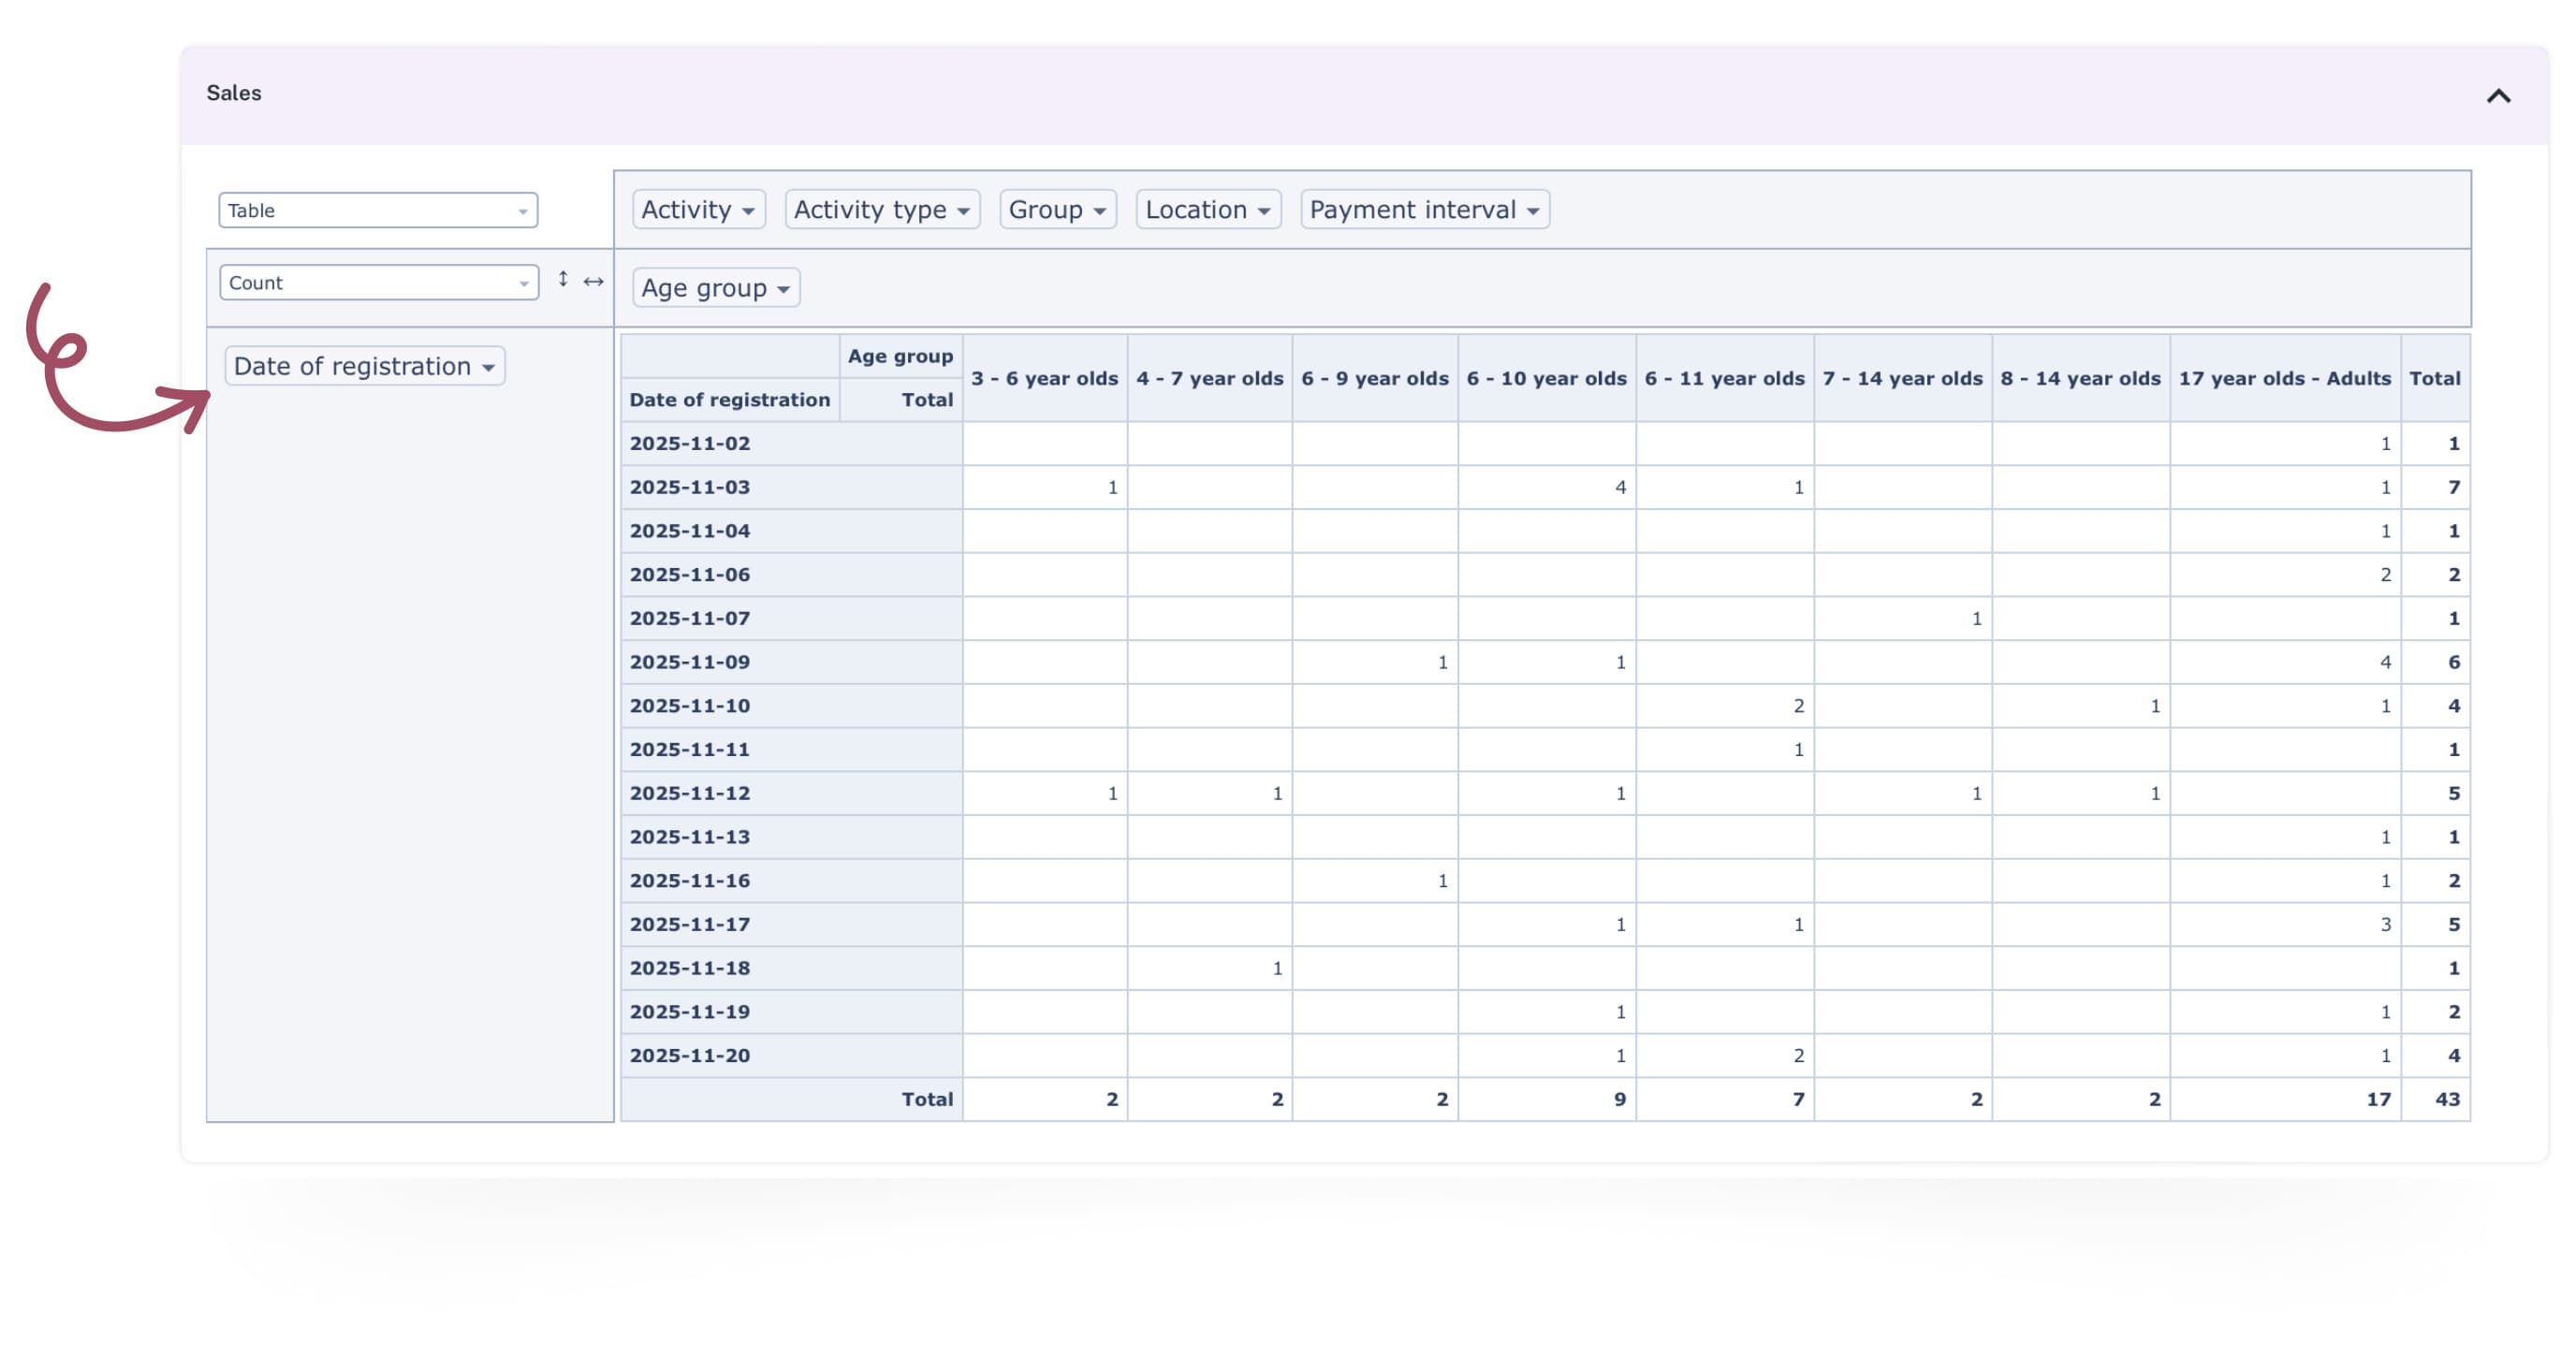Click the 2025-11-12 row label
This screenshot has height=1355, width=2576.
[690, 792]
